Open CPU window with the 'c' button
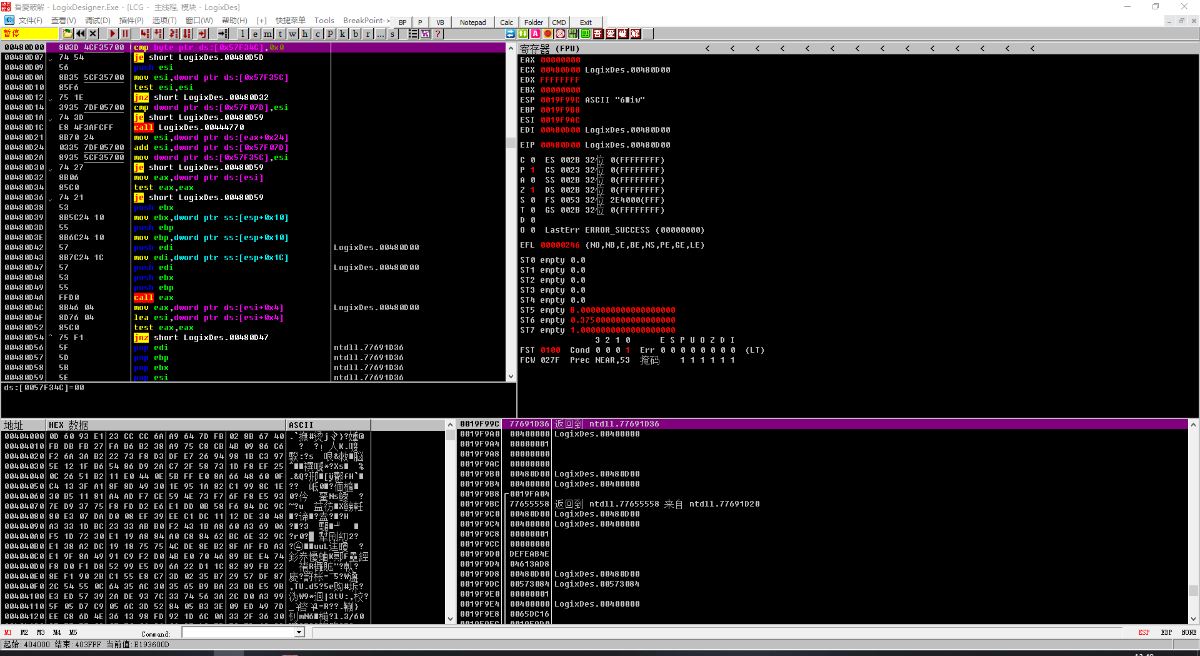This screenshot has height=656, width=1200. 318,33
